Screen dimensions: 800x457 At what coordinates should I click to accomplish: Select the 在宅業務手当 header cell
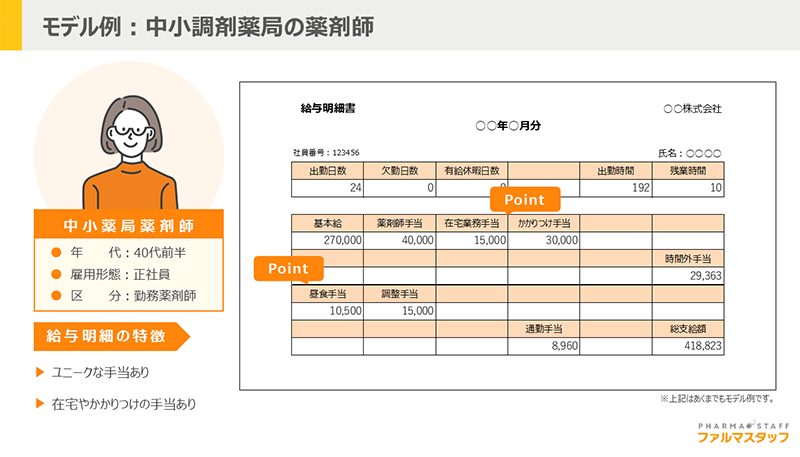pyautogui.click(x=471, y=223)
